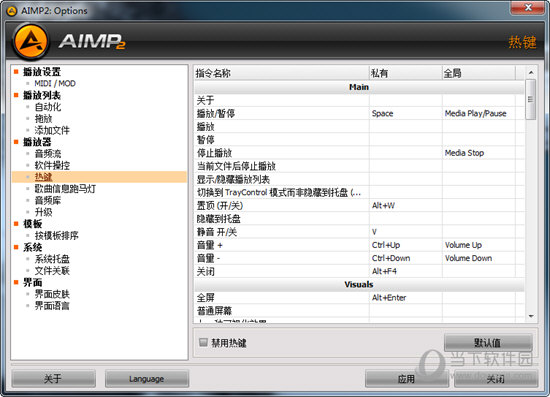The image size is (550, 397).
Task: Click the 指令名称 column header
Action: pos(282,73)
